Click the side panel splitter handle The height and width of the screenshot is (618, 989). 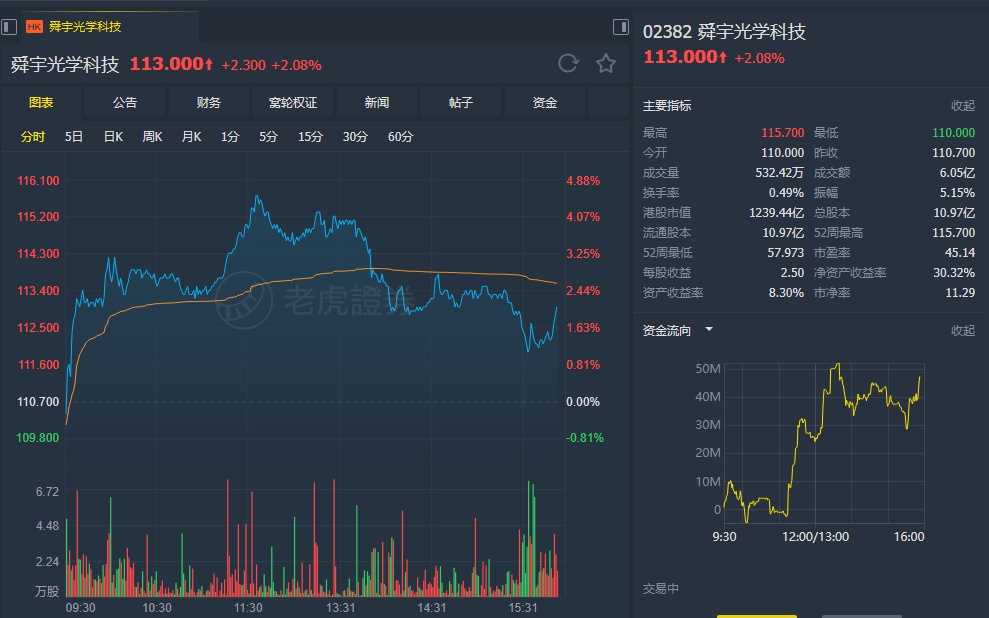(x=621, y=27)
